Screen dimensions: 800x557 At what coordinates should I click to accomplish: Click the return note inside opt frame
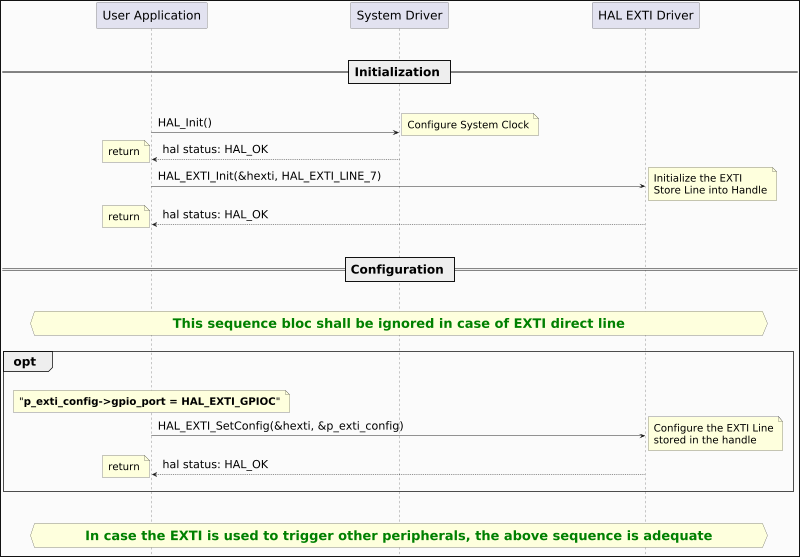tap(126, 466)
